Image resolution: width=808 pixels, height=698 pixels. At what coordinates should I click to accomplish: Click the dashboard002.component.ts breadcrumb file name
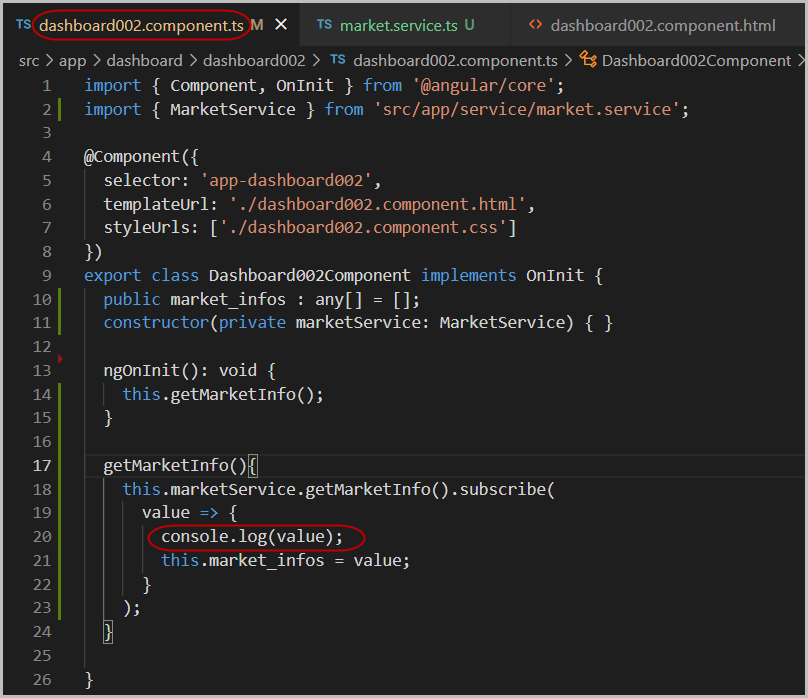tap(455, 61)
